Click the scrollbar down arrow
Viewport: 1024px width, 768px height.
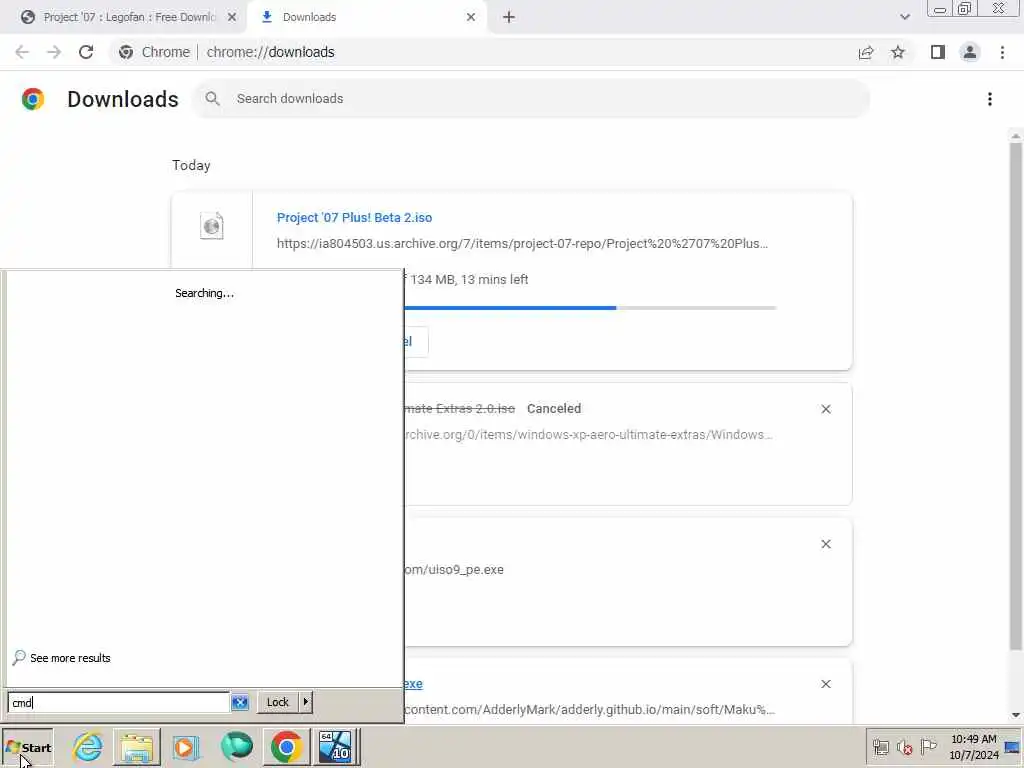pyautogui.click(x=1015, y=715)
